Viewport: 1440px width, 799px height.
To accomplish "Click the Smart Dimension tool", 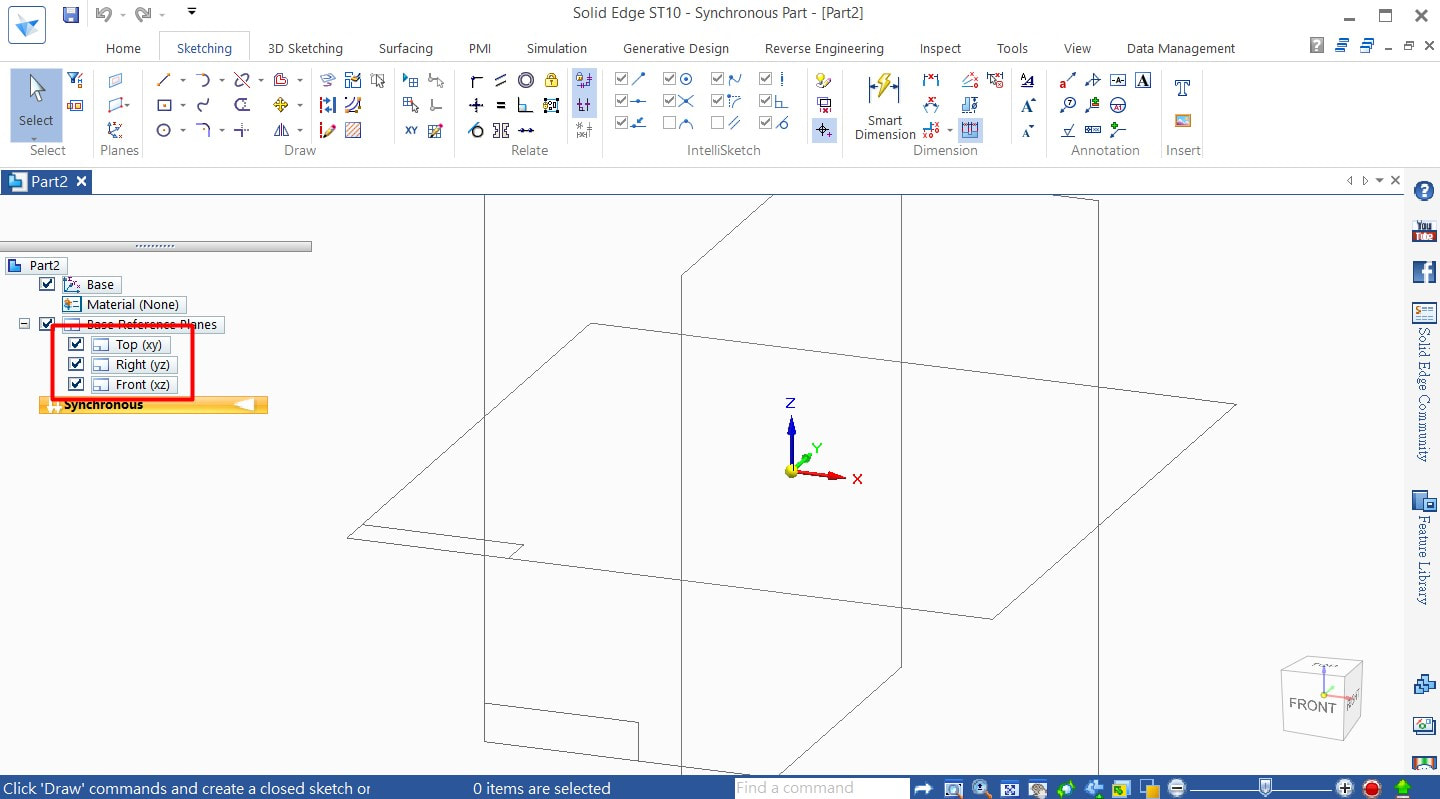I will (885, 105).
